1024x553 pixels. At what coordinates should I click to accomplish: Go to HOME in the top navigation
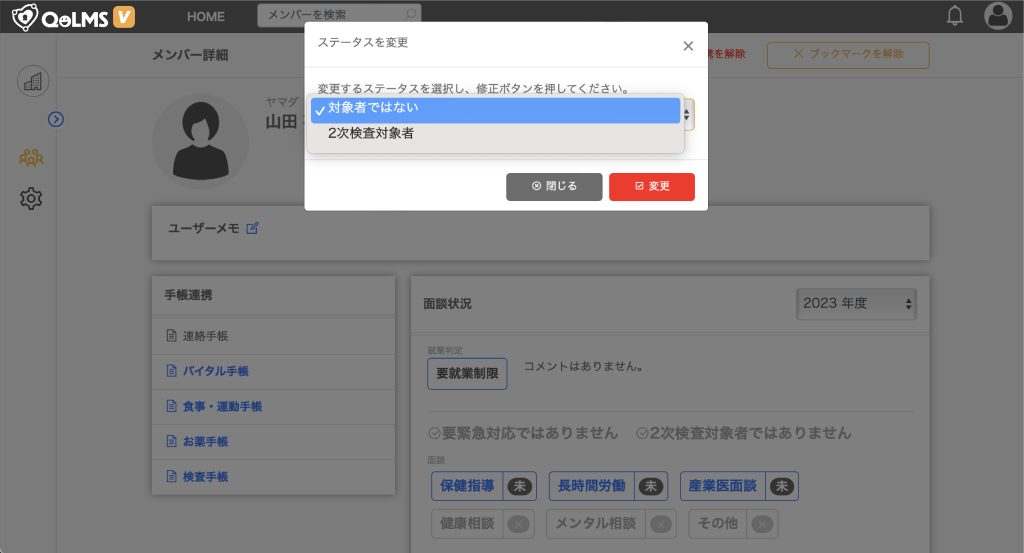[x=206, y=16]
